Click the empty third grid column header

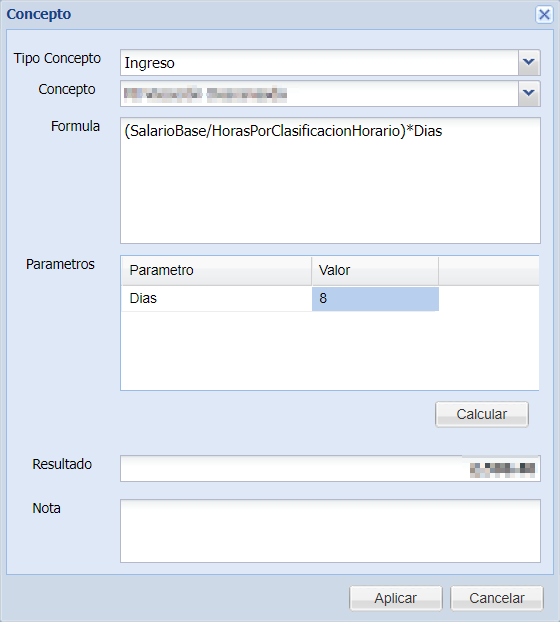coord(489,271)
